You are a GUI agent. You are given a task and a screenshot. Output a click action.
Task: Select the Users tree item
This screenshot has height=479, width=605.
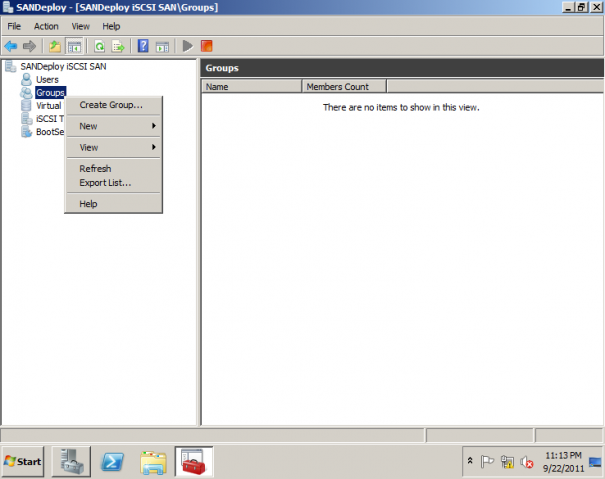pyautogui.click(x=47, y=80)
